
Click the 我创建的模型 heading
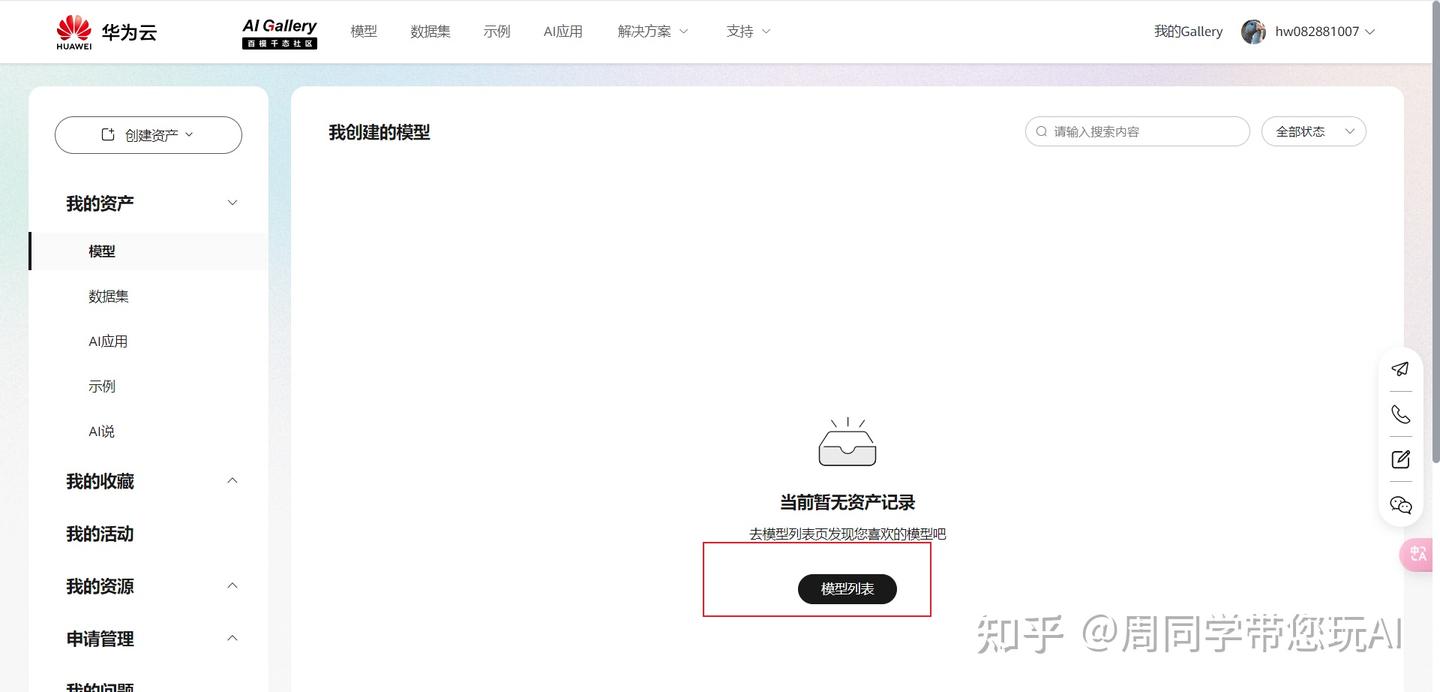pos(379,132)
